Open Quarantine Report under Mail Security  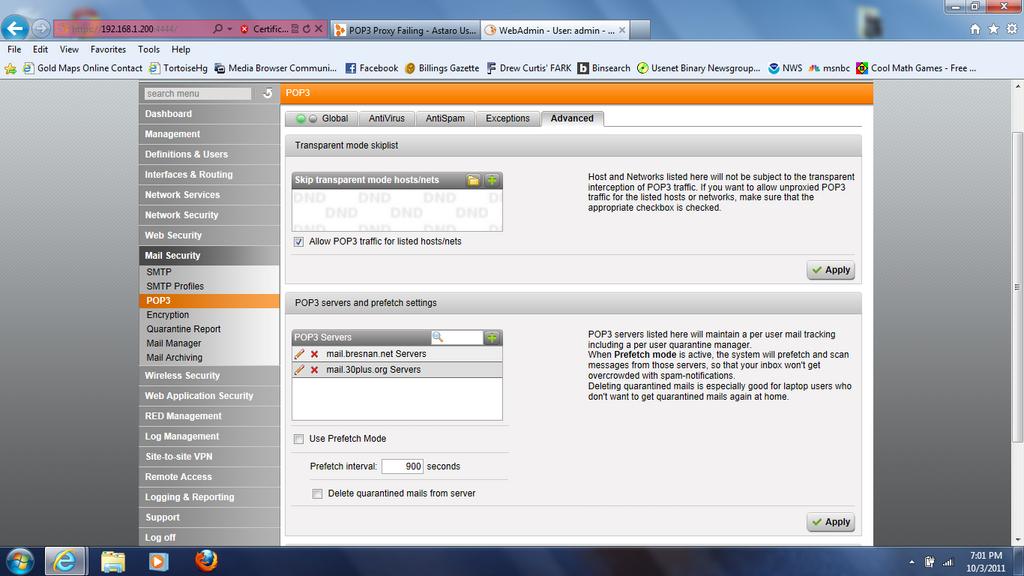[183, 329]
